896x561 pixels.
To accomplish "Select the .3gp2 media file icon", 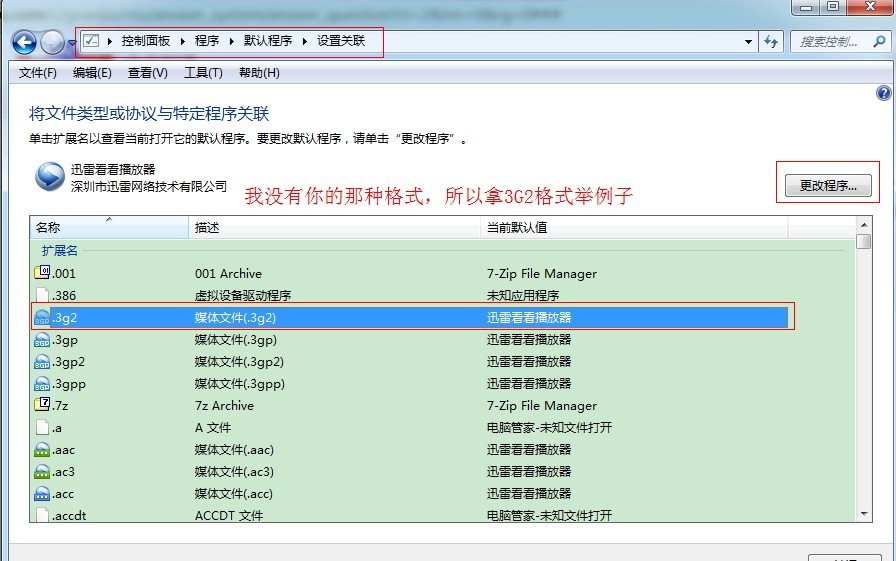I will (x=42, y=362).
